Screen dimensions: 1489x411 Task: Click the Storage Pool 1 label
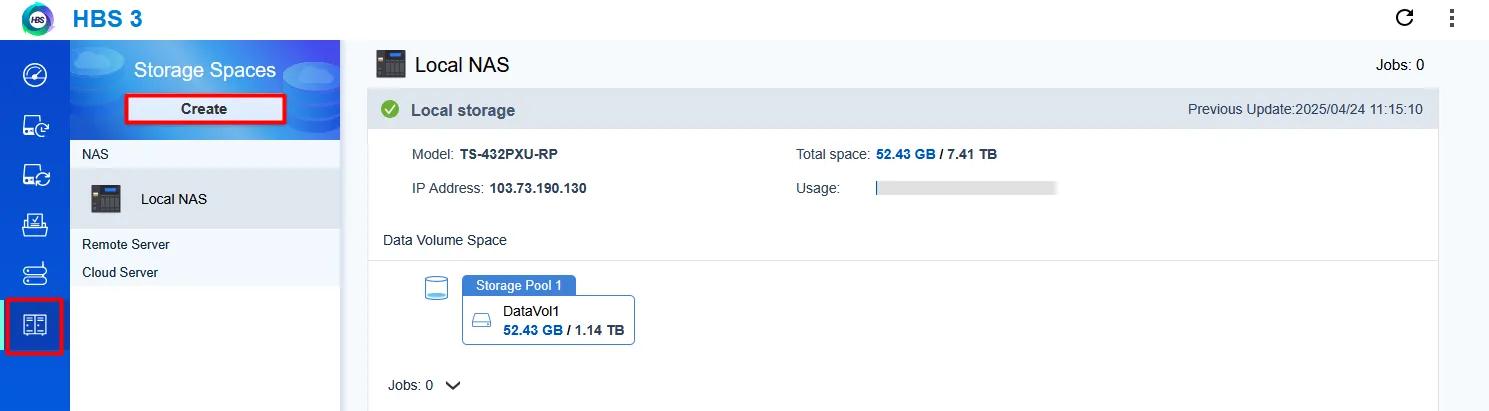(519, 285)
